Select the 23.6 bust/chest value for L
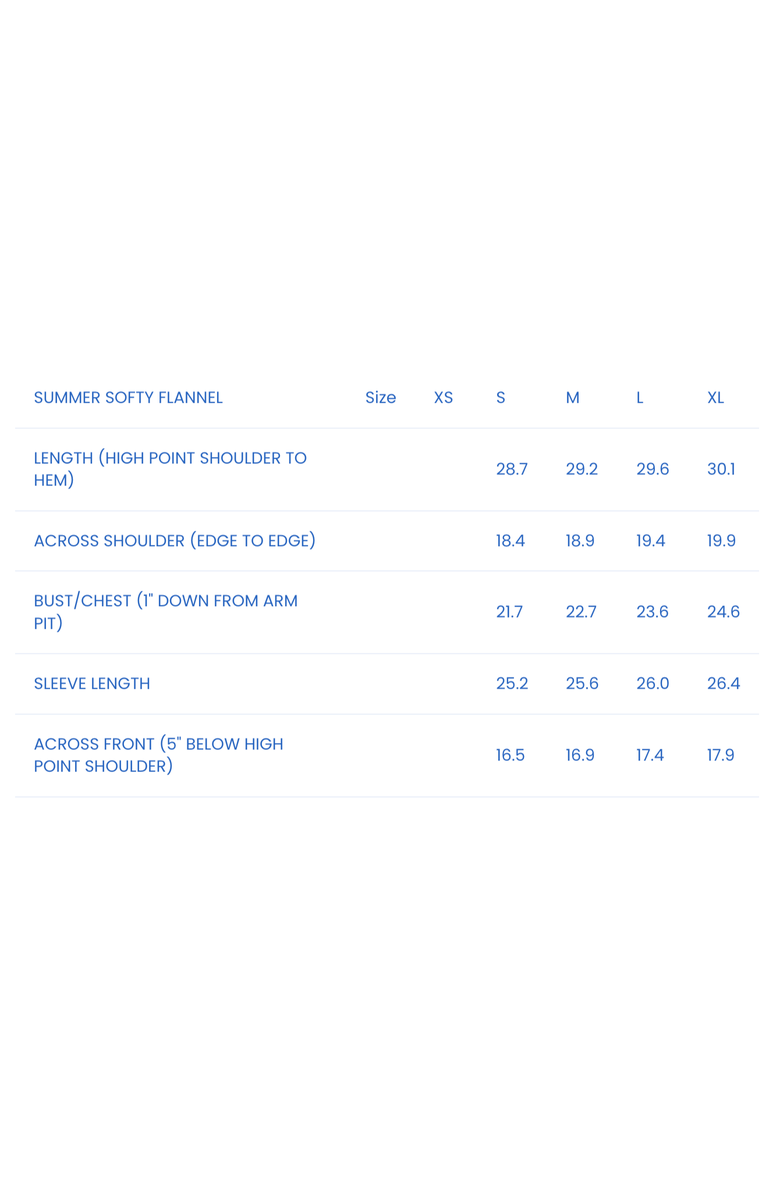Viewport: 780px width, 1196px height. pyautogui.click(x=652, y=612)
